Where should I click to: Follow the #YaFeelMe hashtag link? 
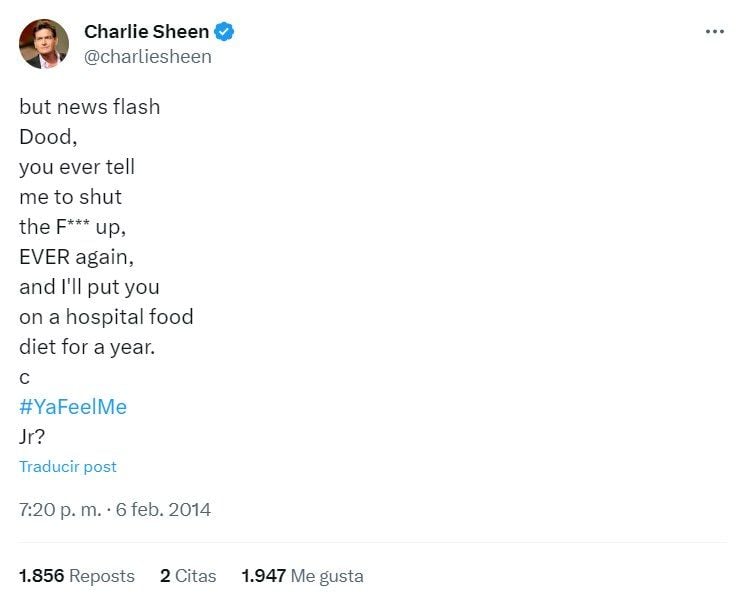coord(73,407)
